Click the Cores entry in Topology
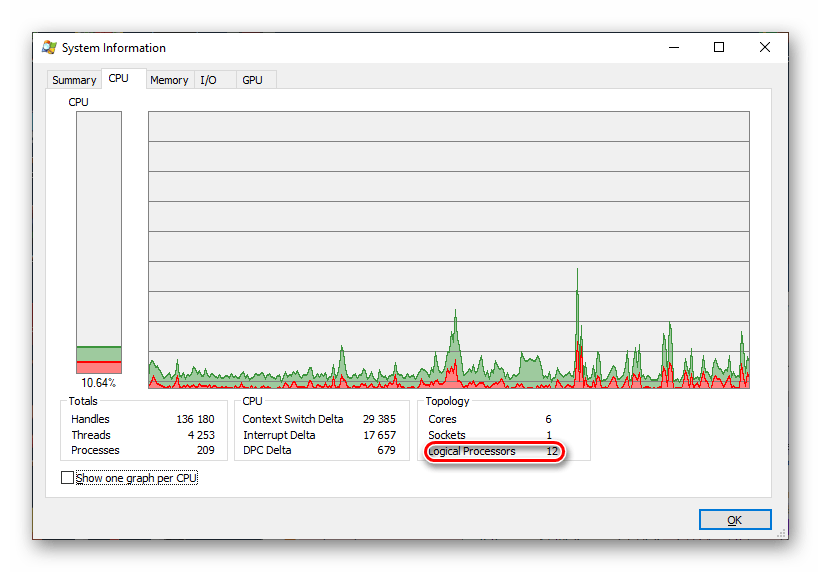Image resolution: width=821 pixels, height=572 pixels. (x=442, y=419)
